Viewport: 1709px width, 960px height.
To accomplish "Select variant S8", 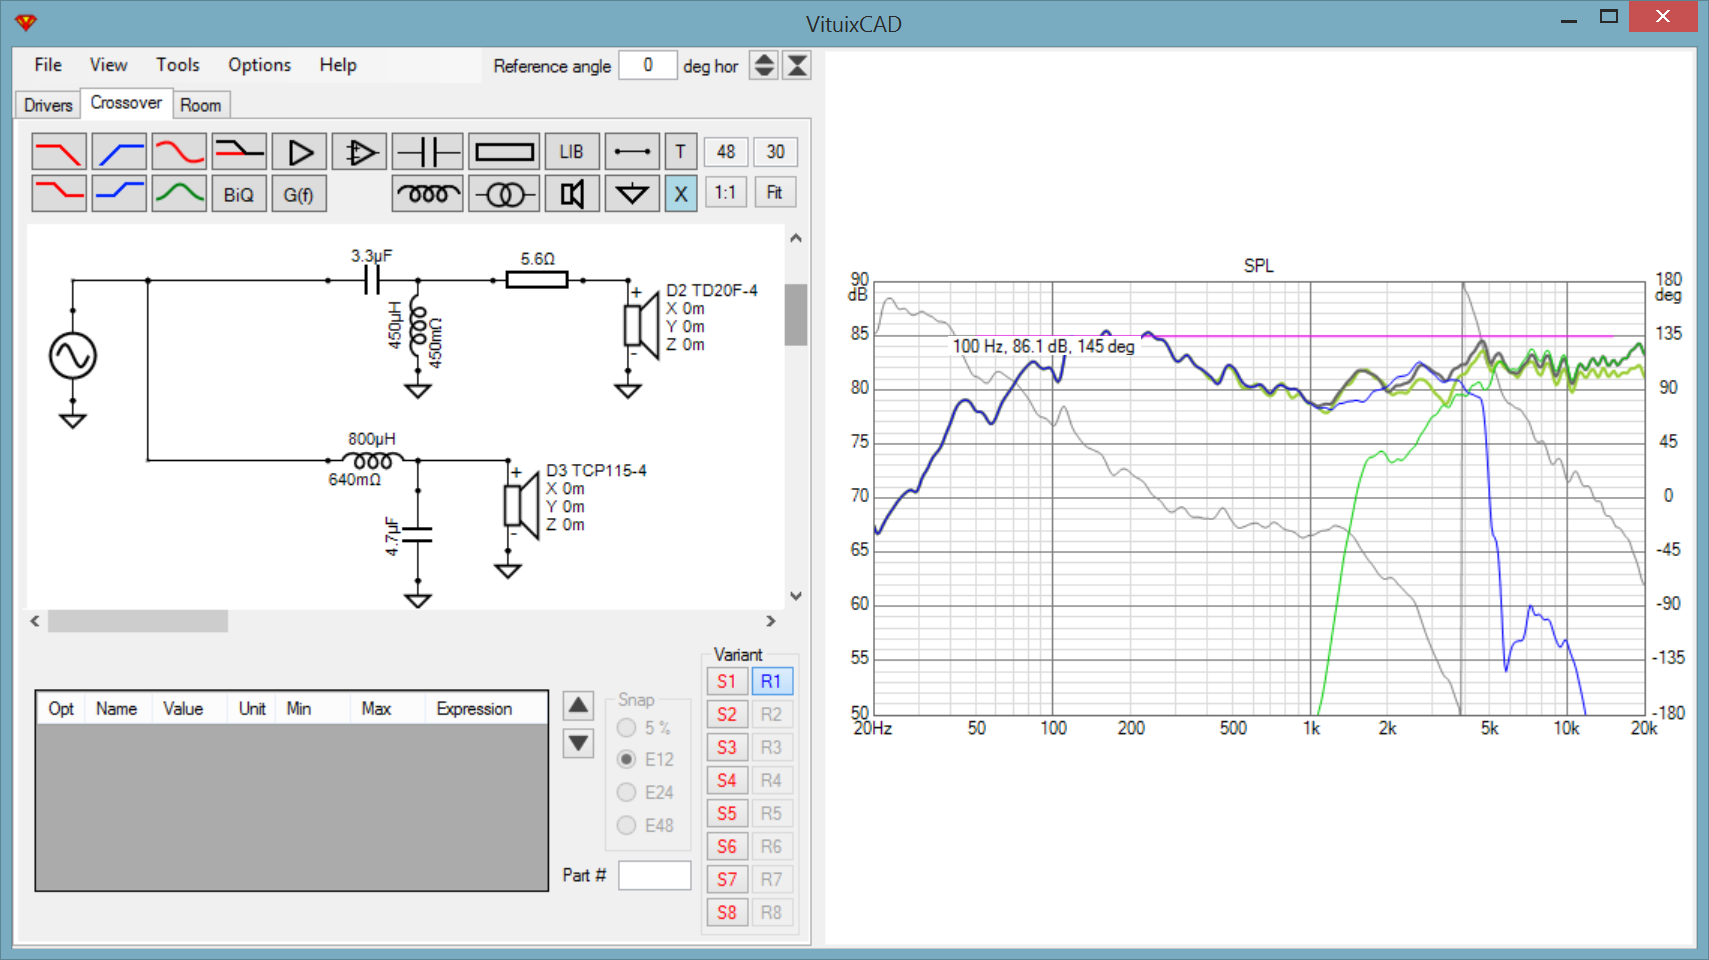I will pyautogui.click(x=727, y=913).
